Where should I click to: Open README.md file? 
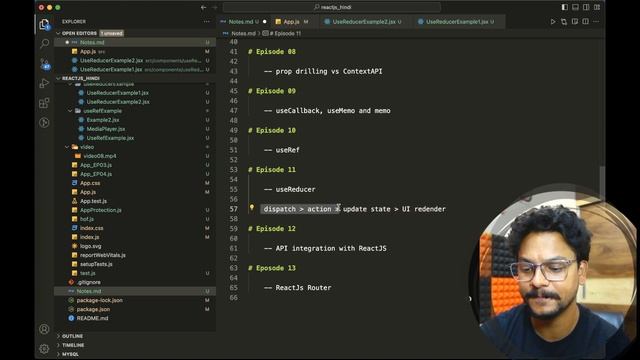[92, 317]
